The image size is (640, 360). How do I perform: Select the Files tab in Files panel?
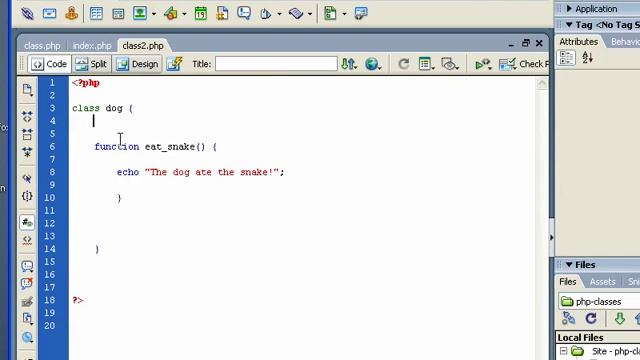pos(567,282)
